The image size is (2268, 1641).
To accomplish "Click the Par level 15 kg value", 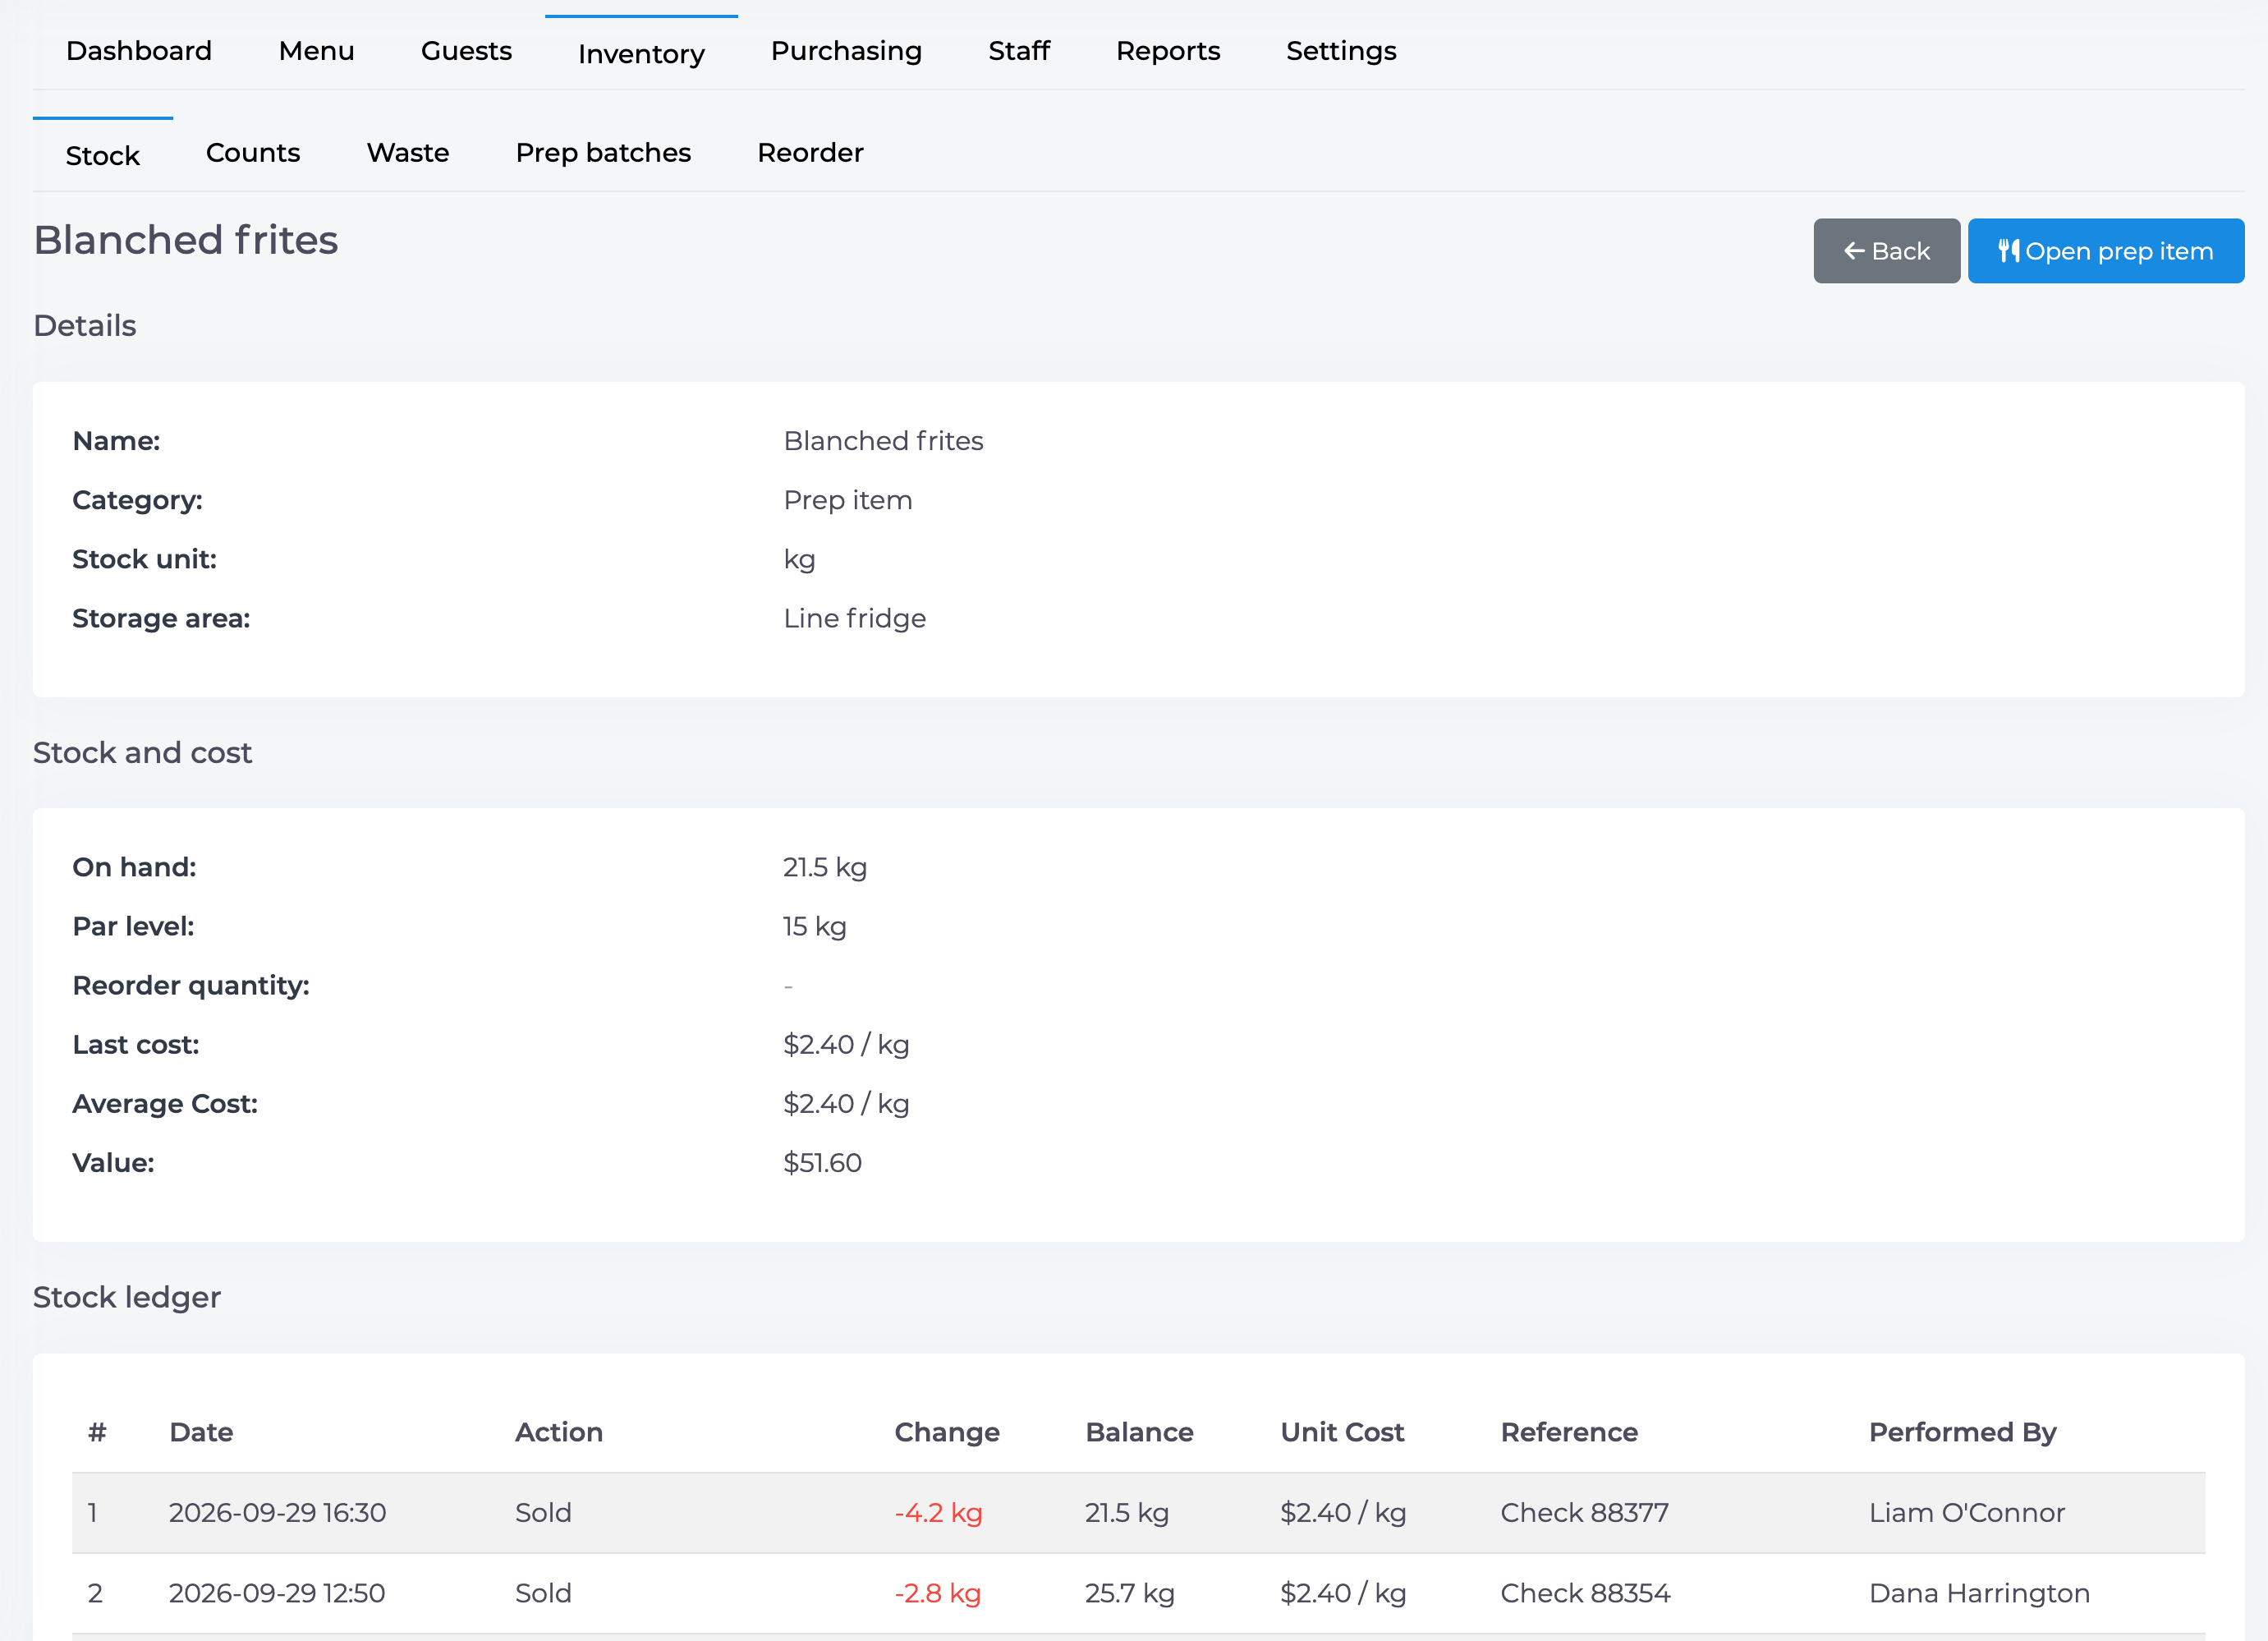I will click(814, 926).
